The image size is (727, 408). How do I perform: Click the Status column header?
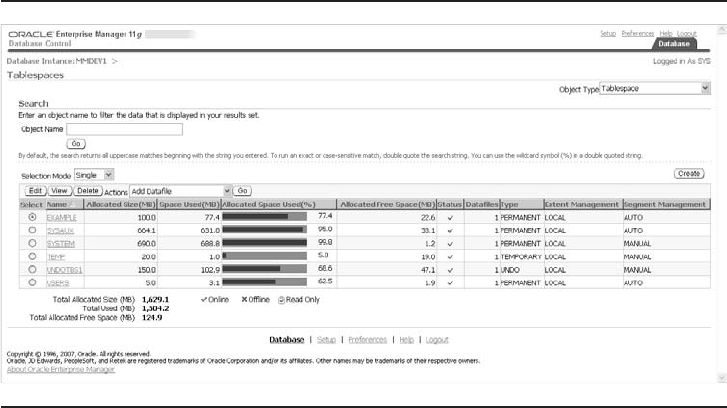(x=450, y=204)
